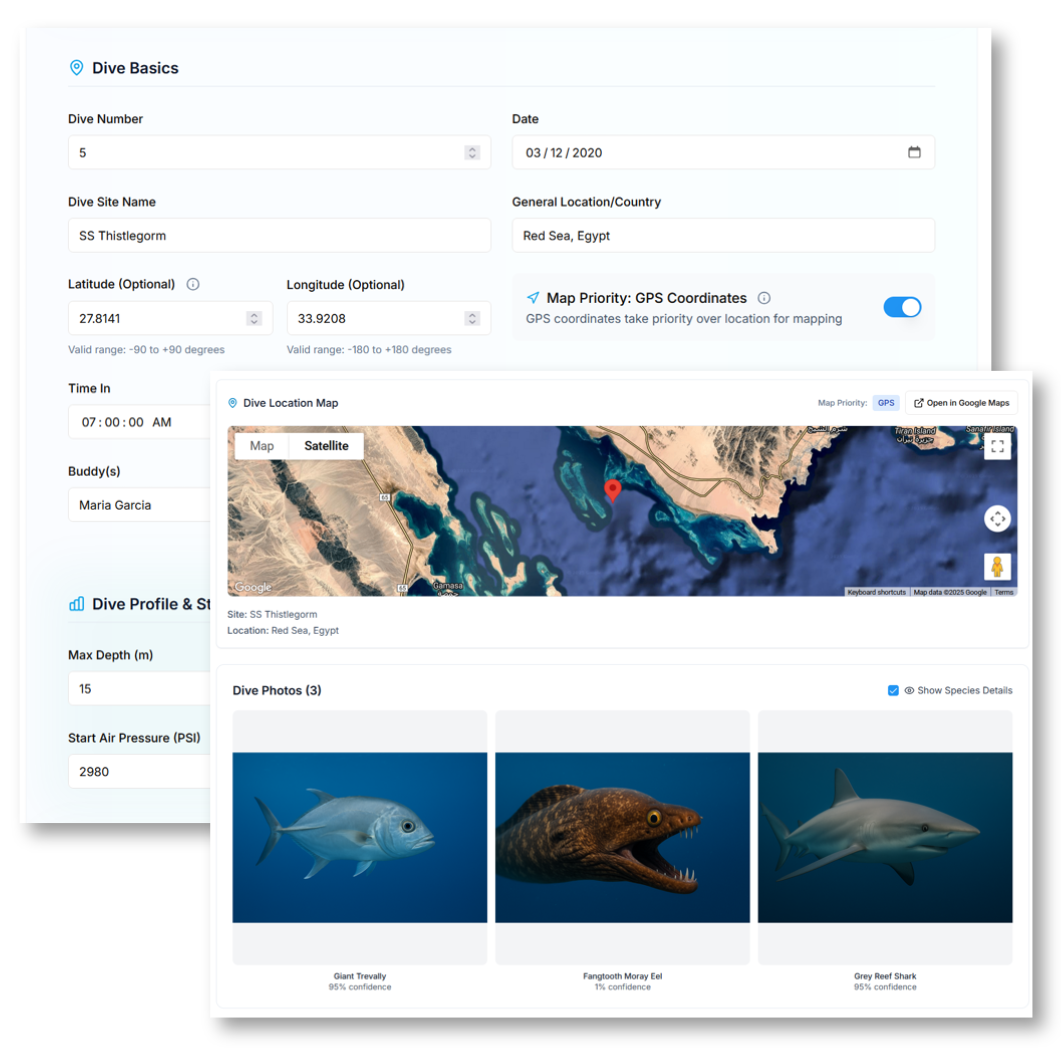1061x1063 pixels.
Task: Toggle Map Priority GPS Coordinates switch
Action: click(901, 307)
